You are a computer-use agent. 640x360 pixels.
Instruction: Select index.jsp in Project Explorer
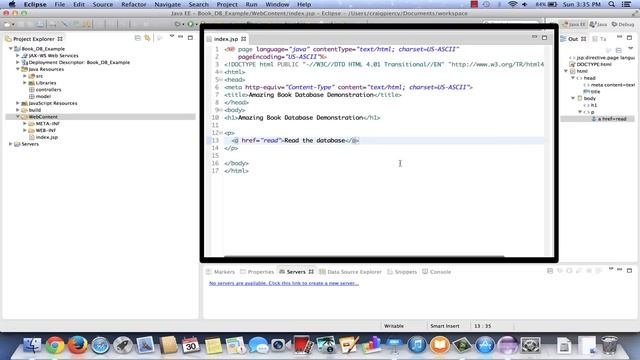point(47,137)
